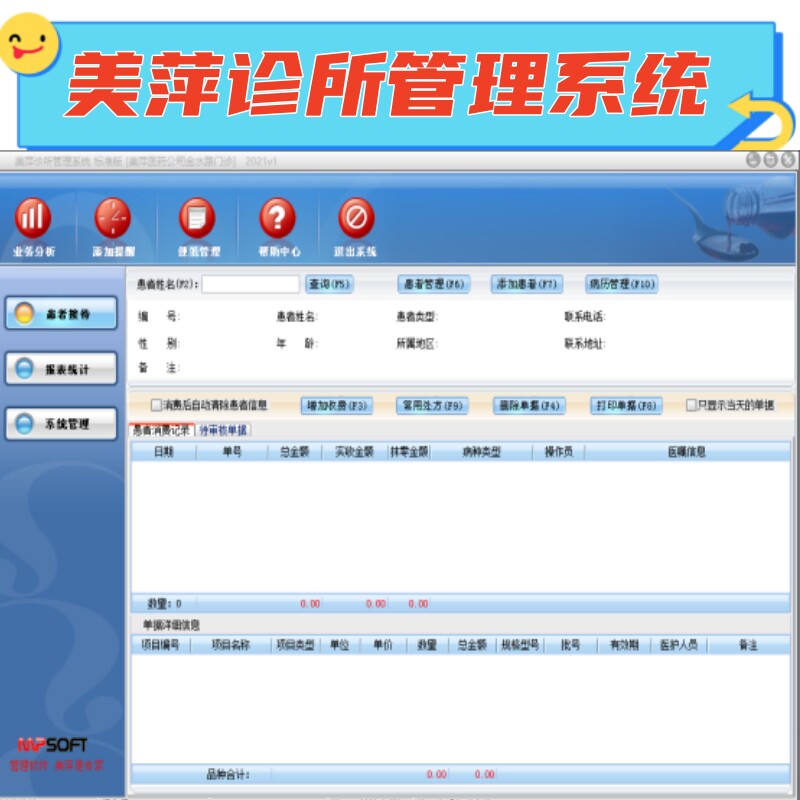Open 患者管理(F6) patient management
Viewport: 800px width, 800px height.
click(434, 284)
